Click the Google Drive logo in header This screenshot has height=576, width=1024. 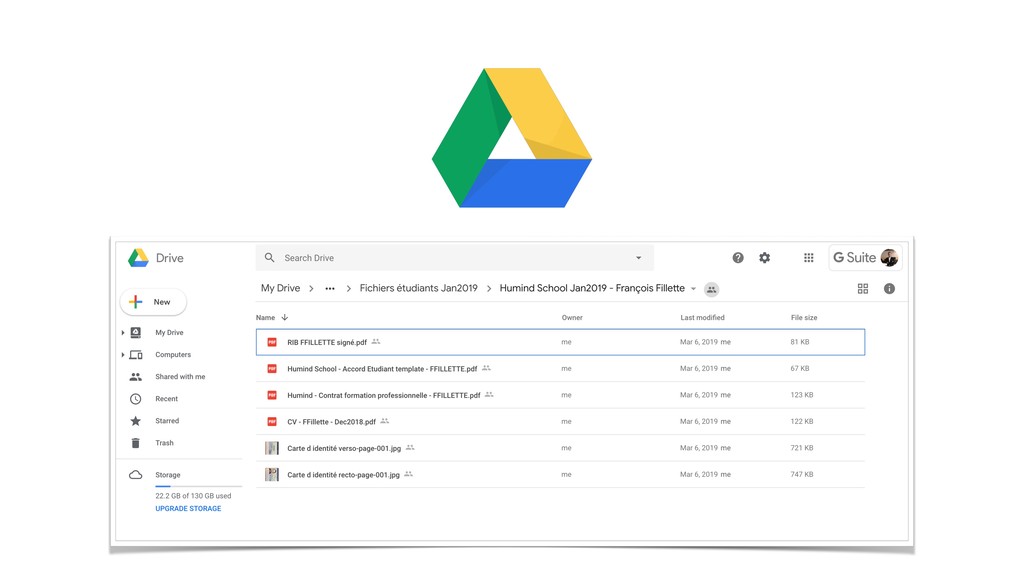click(x=138, y=258)
